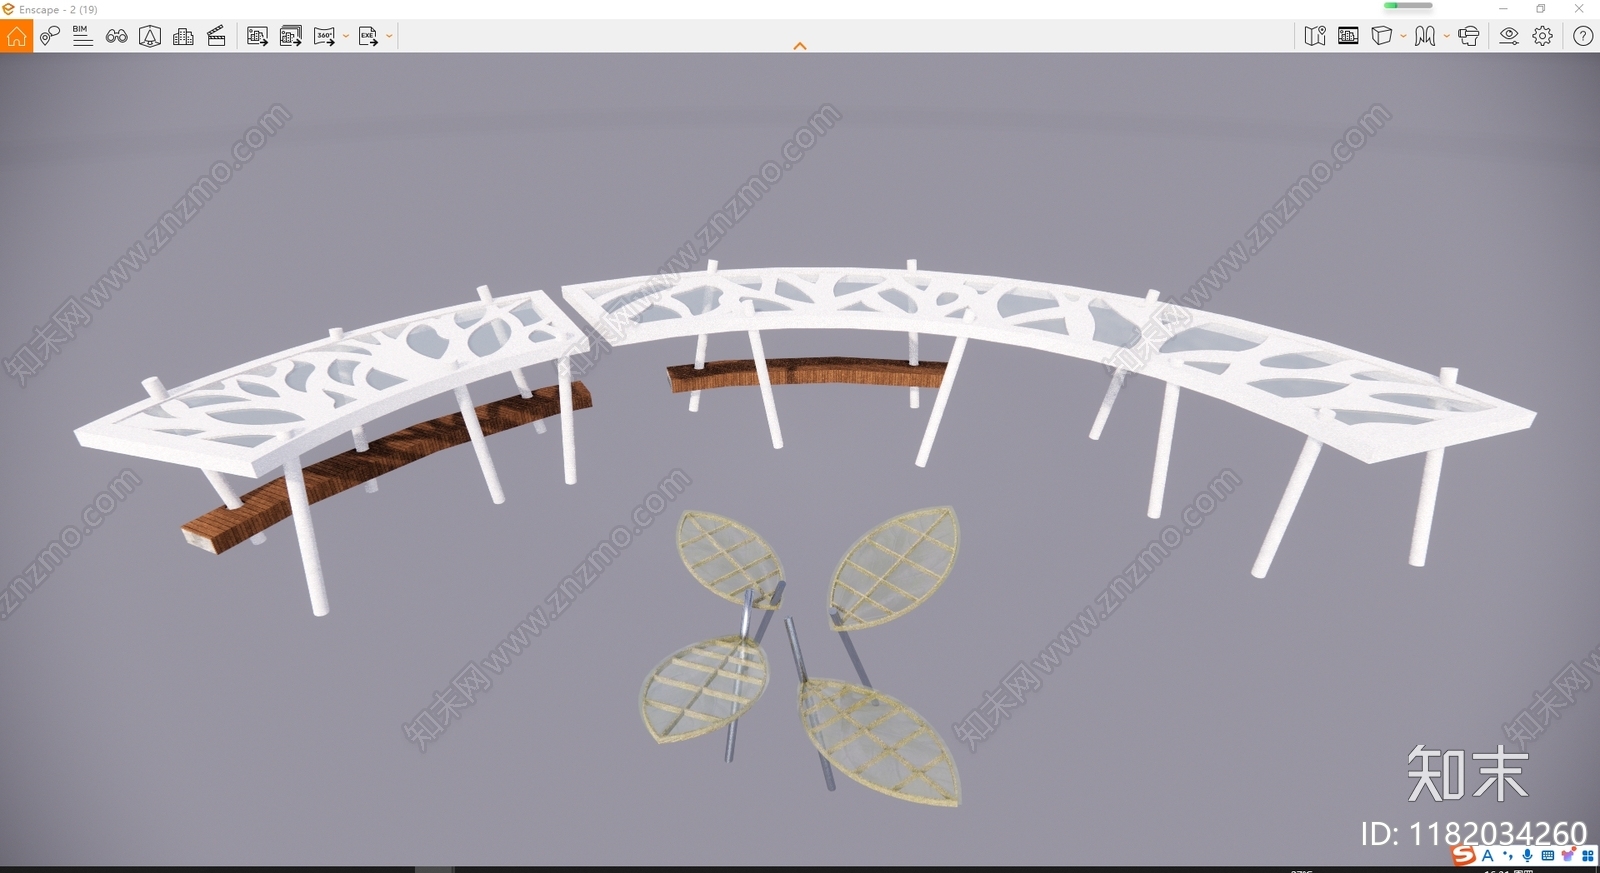Open the toolbox grid icon in the input bar
This screenshot has width=1600, height=873.
(1588, 856)
